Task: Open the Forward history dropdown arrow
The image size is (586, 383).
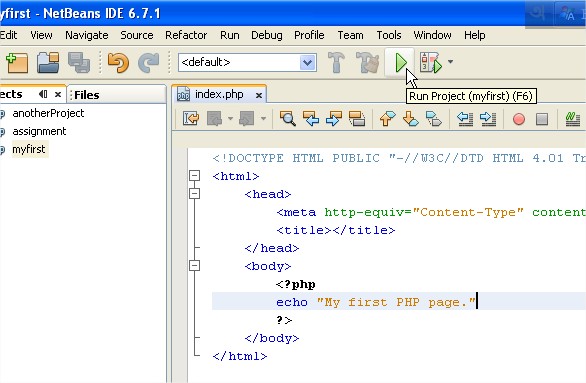Action: (263, 119)
